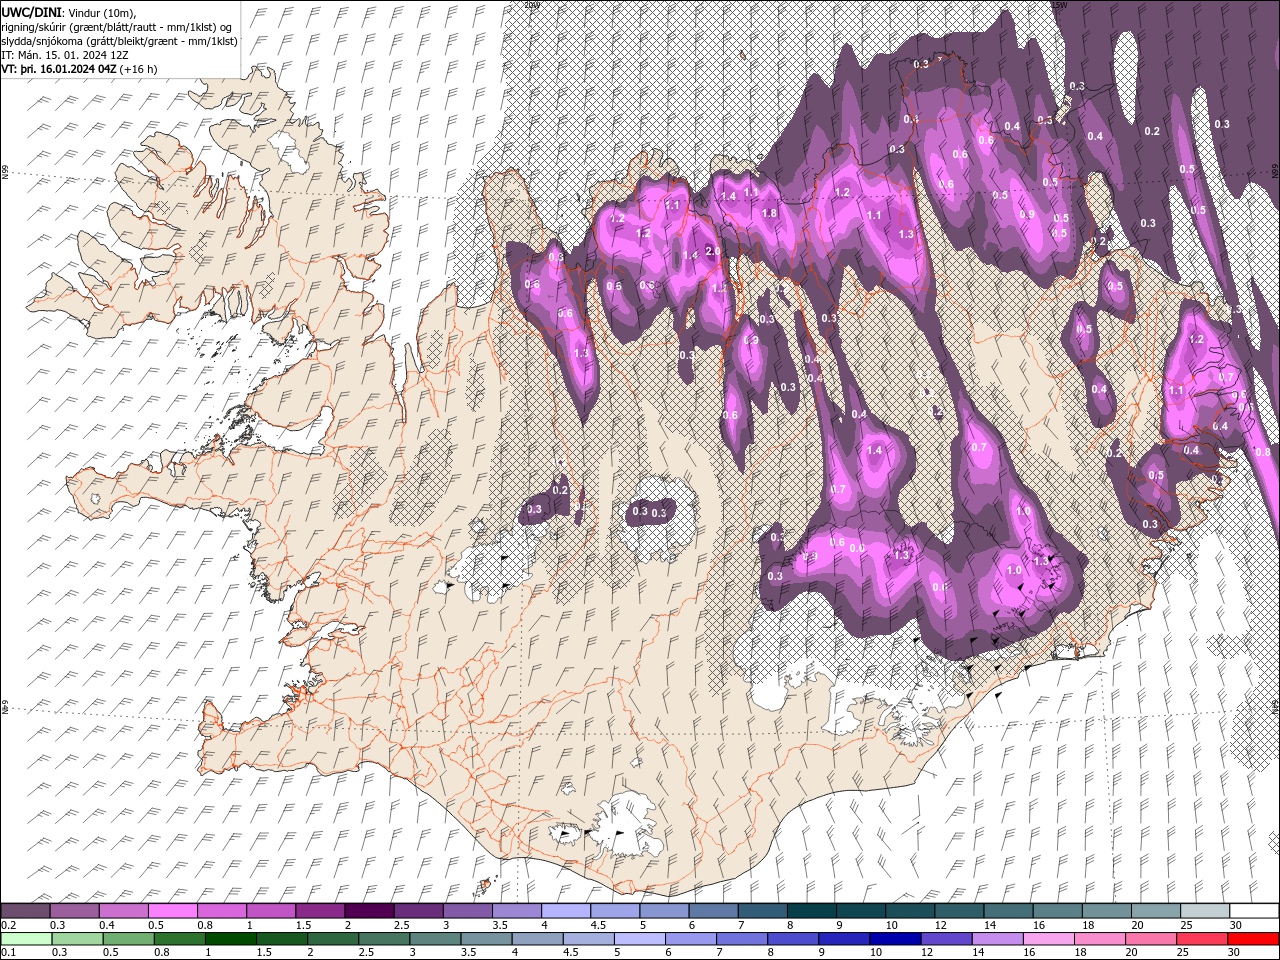Click the top legend swatch labeled 0.4
The height and width of the screenshot is (960, 1280).
[x=123, y=911]
